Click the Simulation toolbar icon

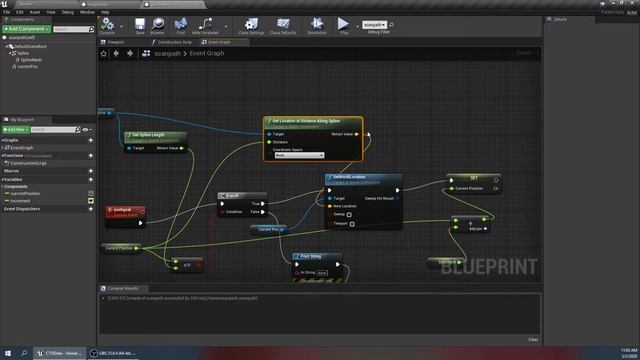(317, 24)
